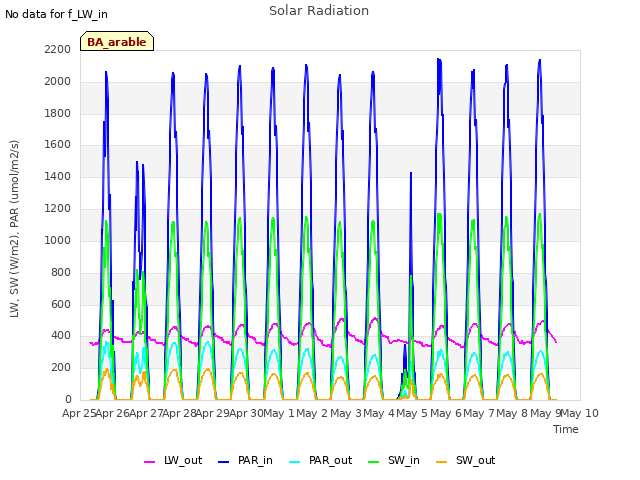Click the 200 y-axis tick value
This screenshot has width=640, height=480.
tap(61, 367)
